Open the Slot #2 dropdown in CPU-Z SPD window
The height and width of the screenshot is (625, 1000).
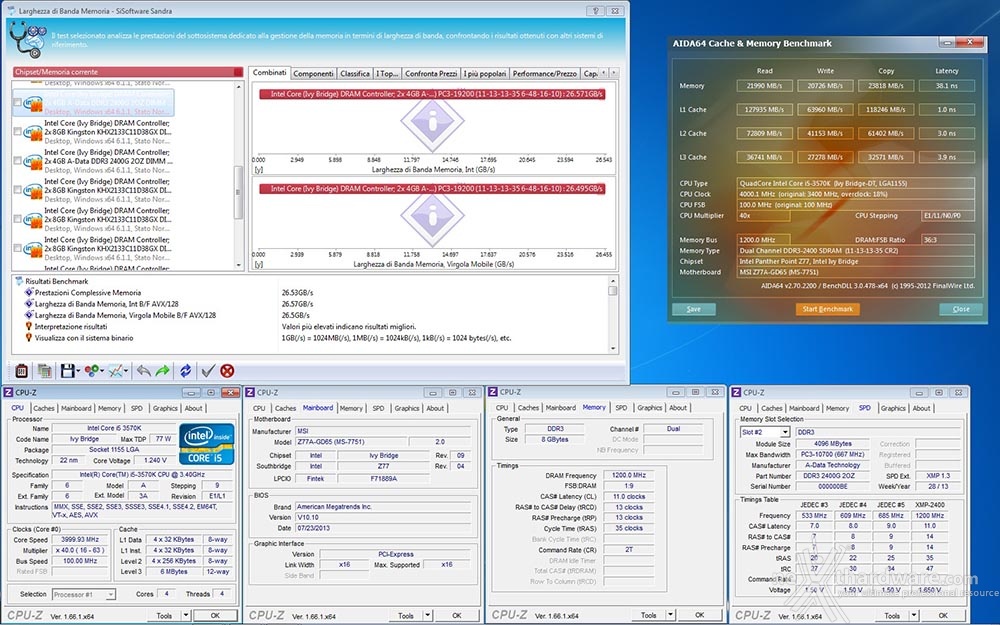[785, 432]
